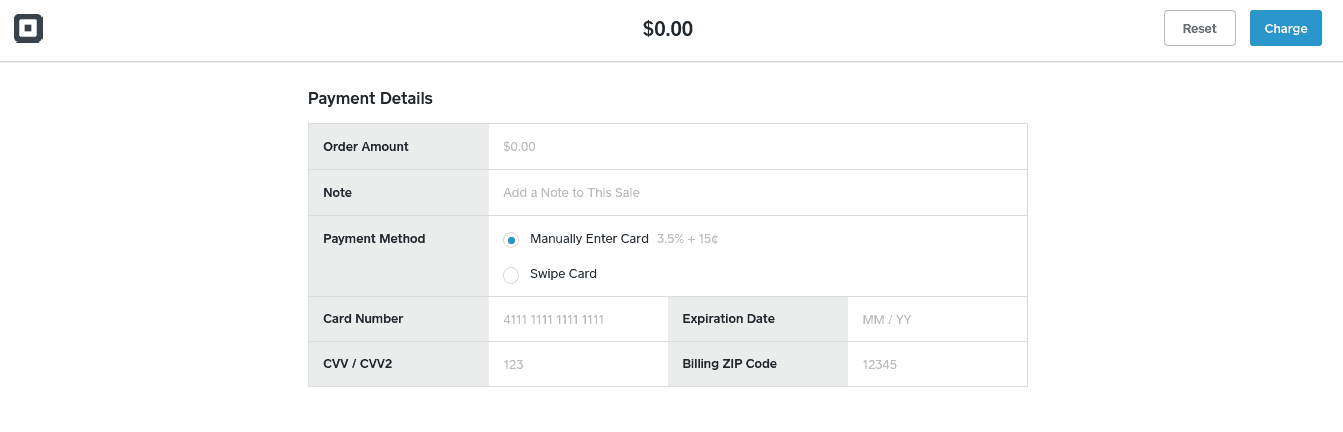This screenshot has width=1343, height=432.
Task: Select the Expiration Date MM / YY field
Action: [x=937, y=320]
